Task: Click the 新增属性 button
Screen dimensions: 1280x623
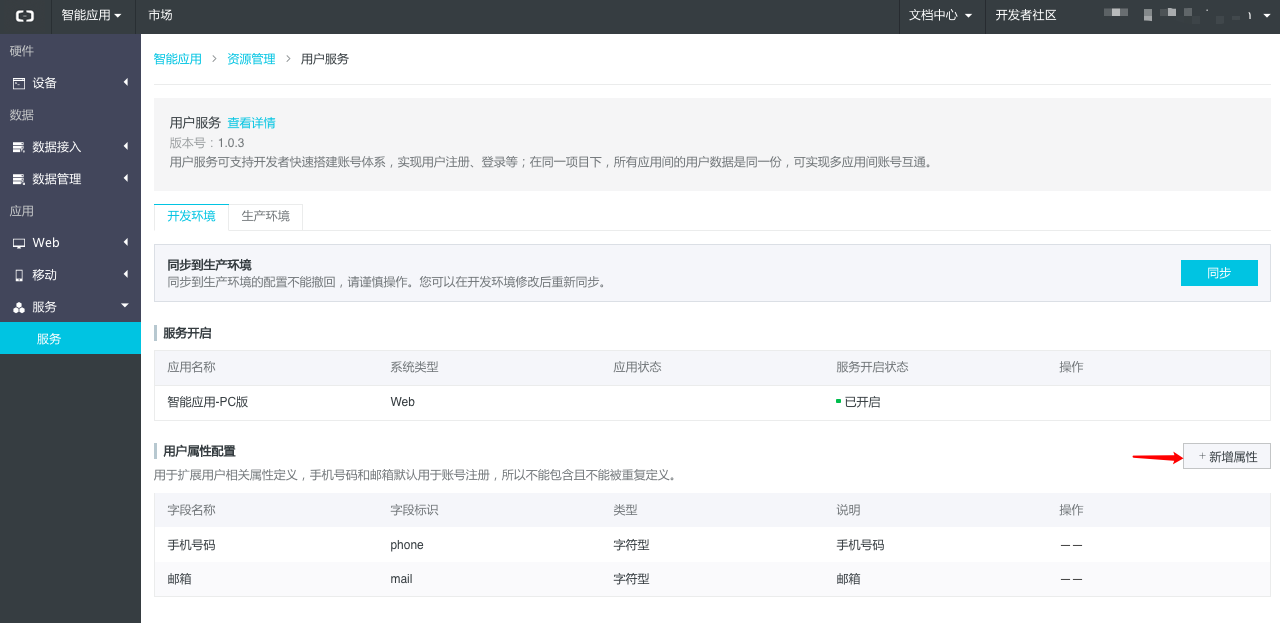Action: pos(1227,457)
